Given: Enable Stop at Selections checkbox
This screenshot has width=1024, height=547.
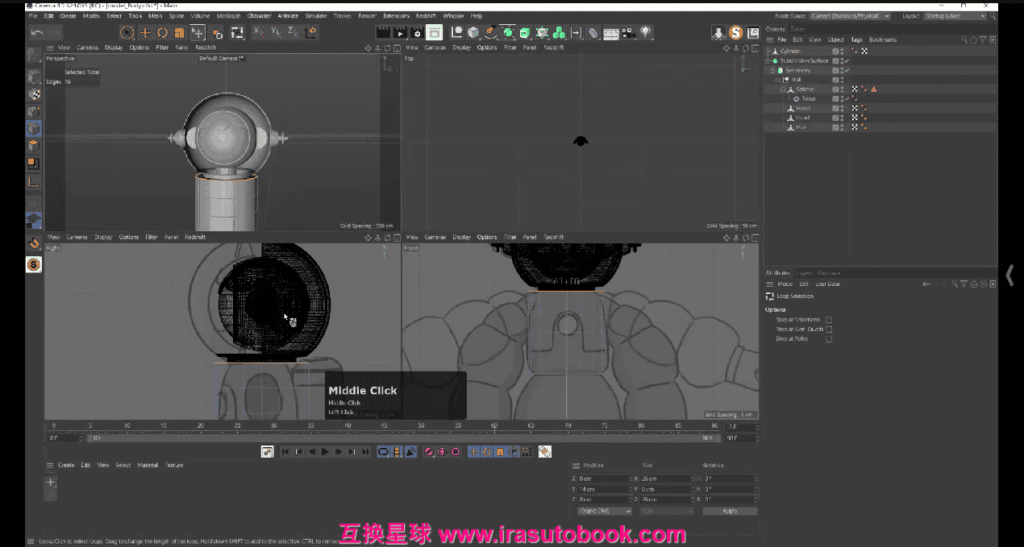Looking at the screenshot, I should pyautogui.click(x=829, y=320).
